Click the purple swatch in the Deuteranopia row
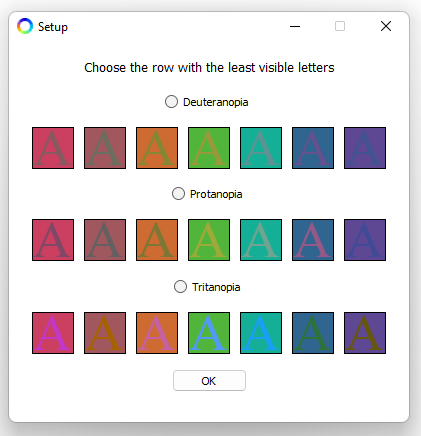421x436 pixels. pos(365,148)
